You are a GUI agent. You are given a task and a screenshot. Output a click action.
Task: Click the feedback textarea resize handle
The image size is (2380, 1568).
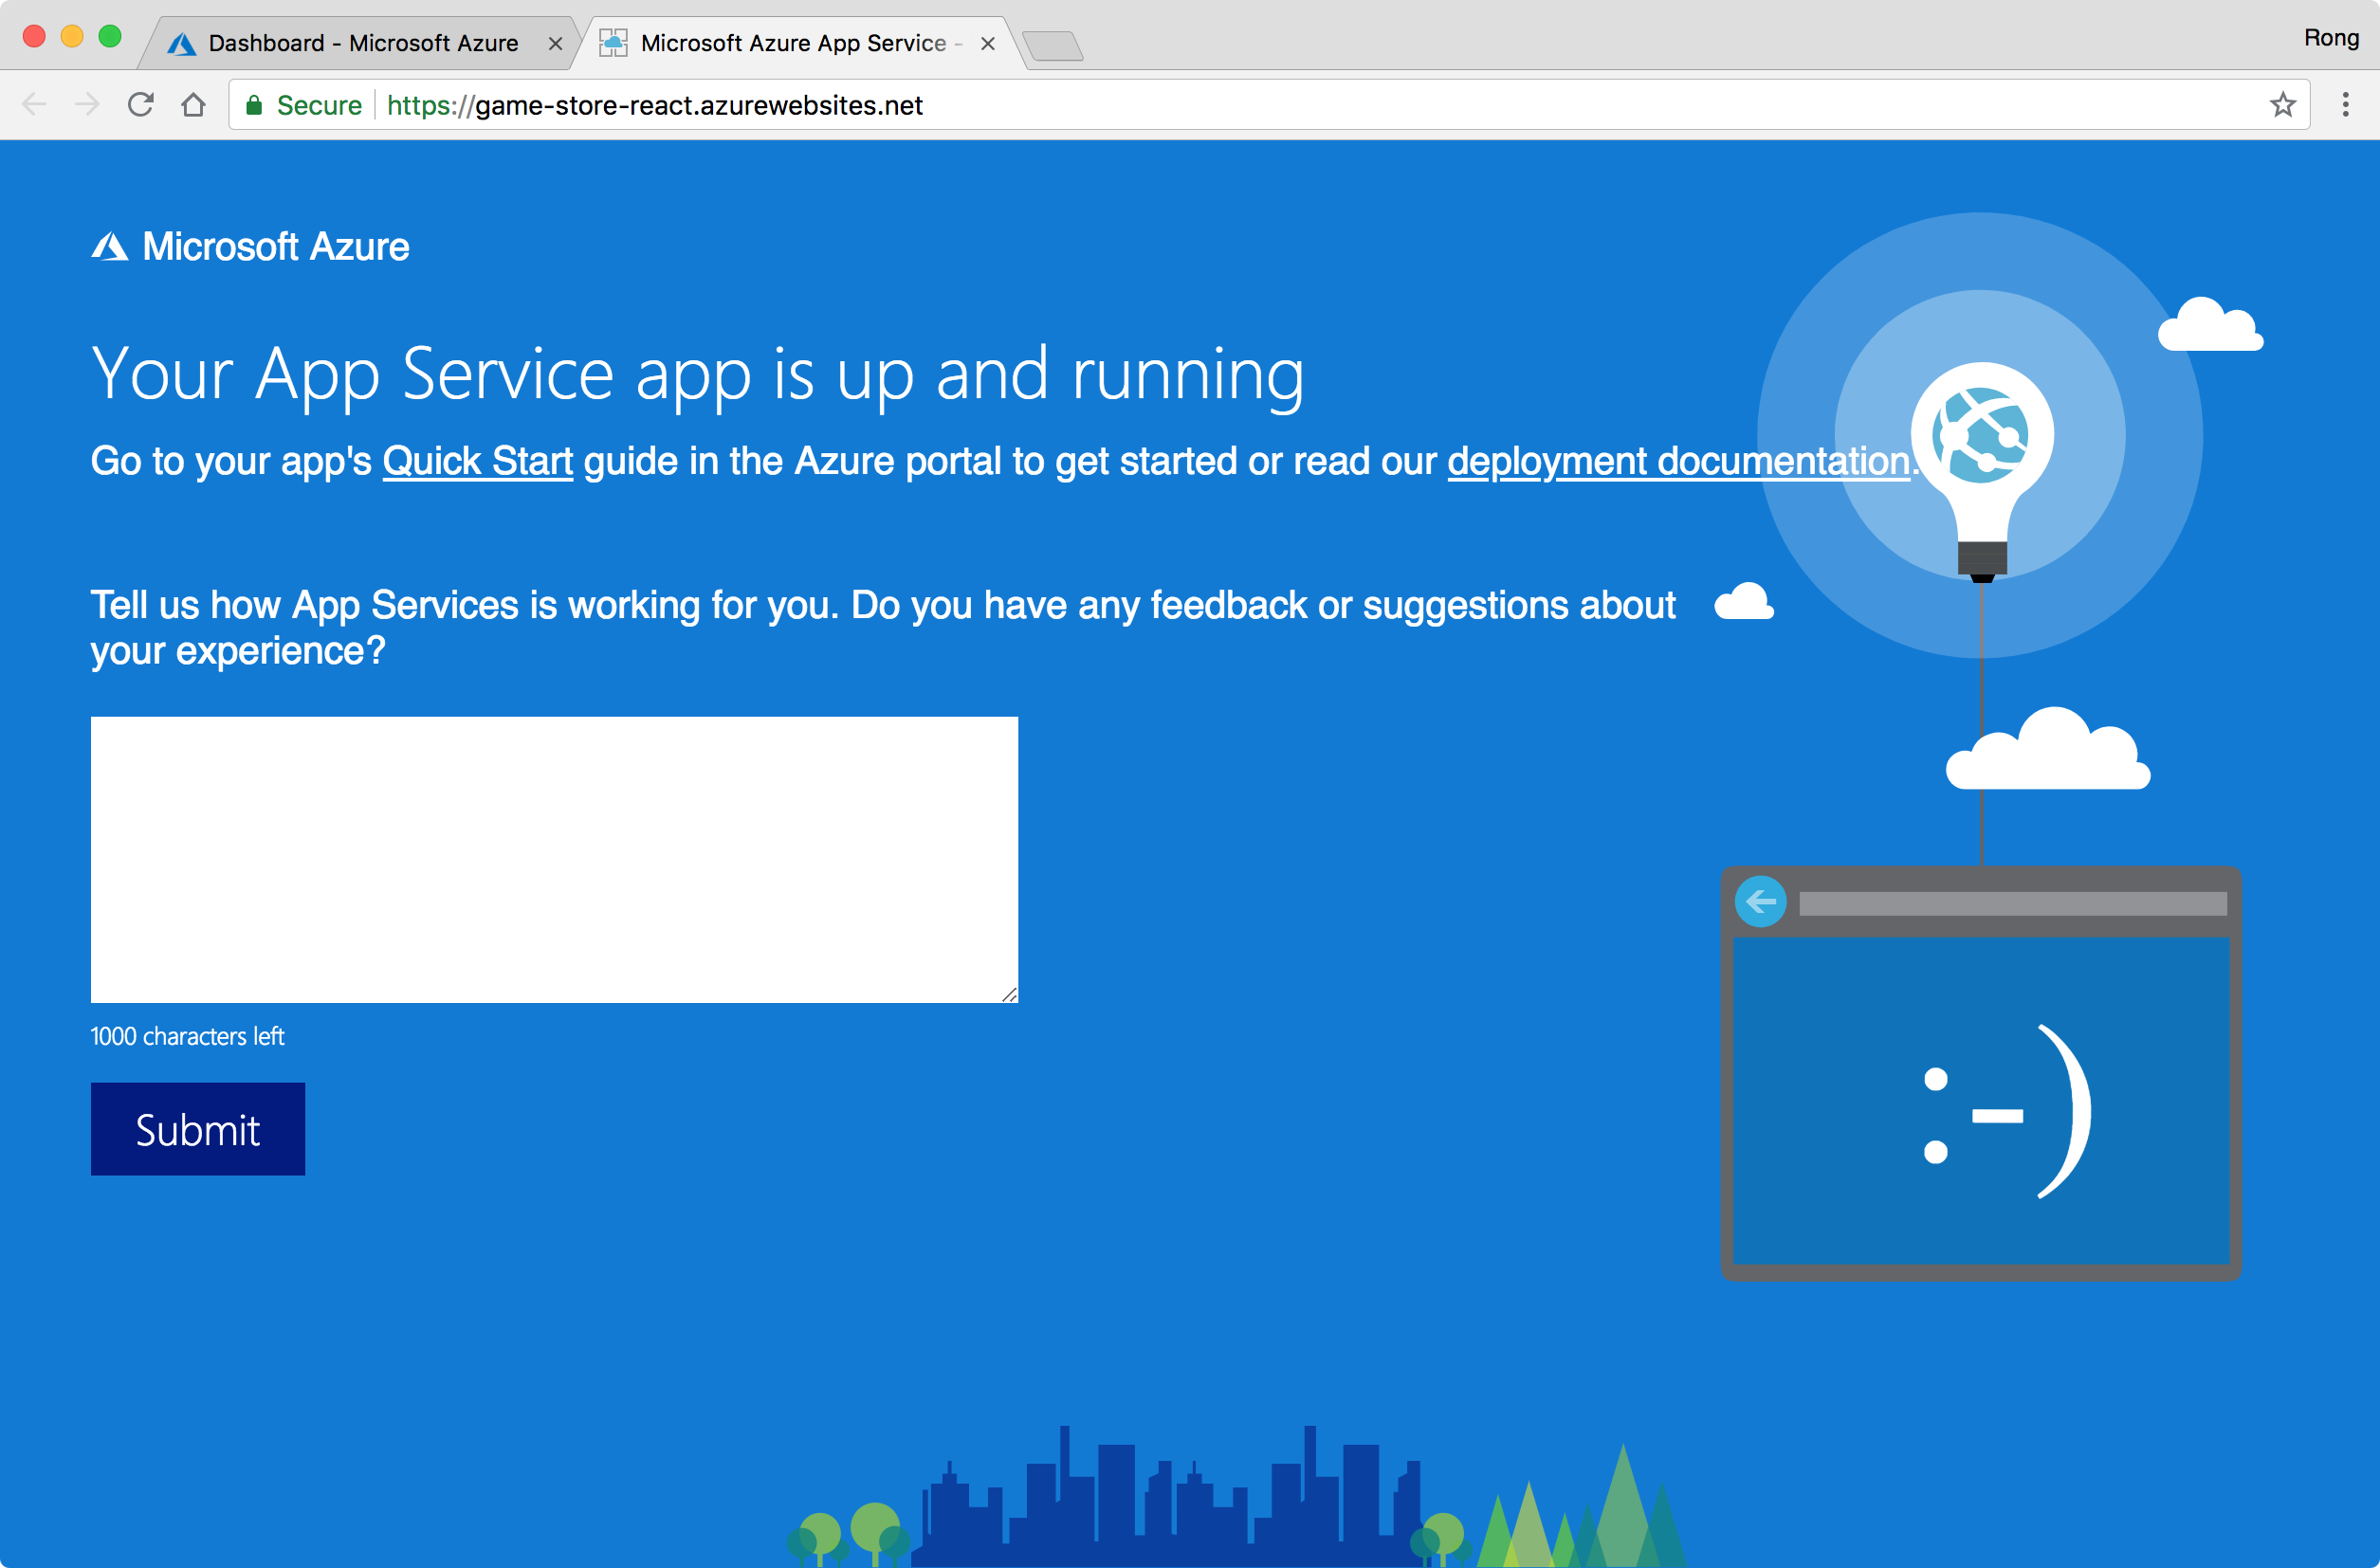point(1009,994)
